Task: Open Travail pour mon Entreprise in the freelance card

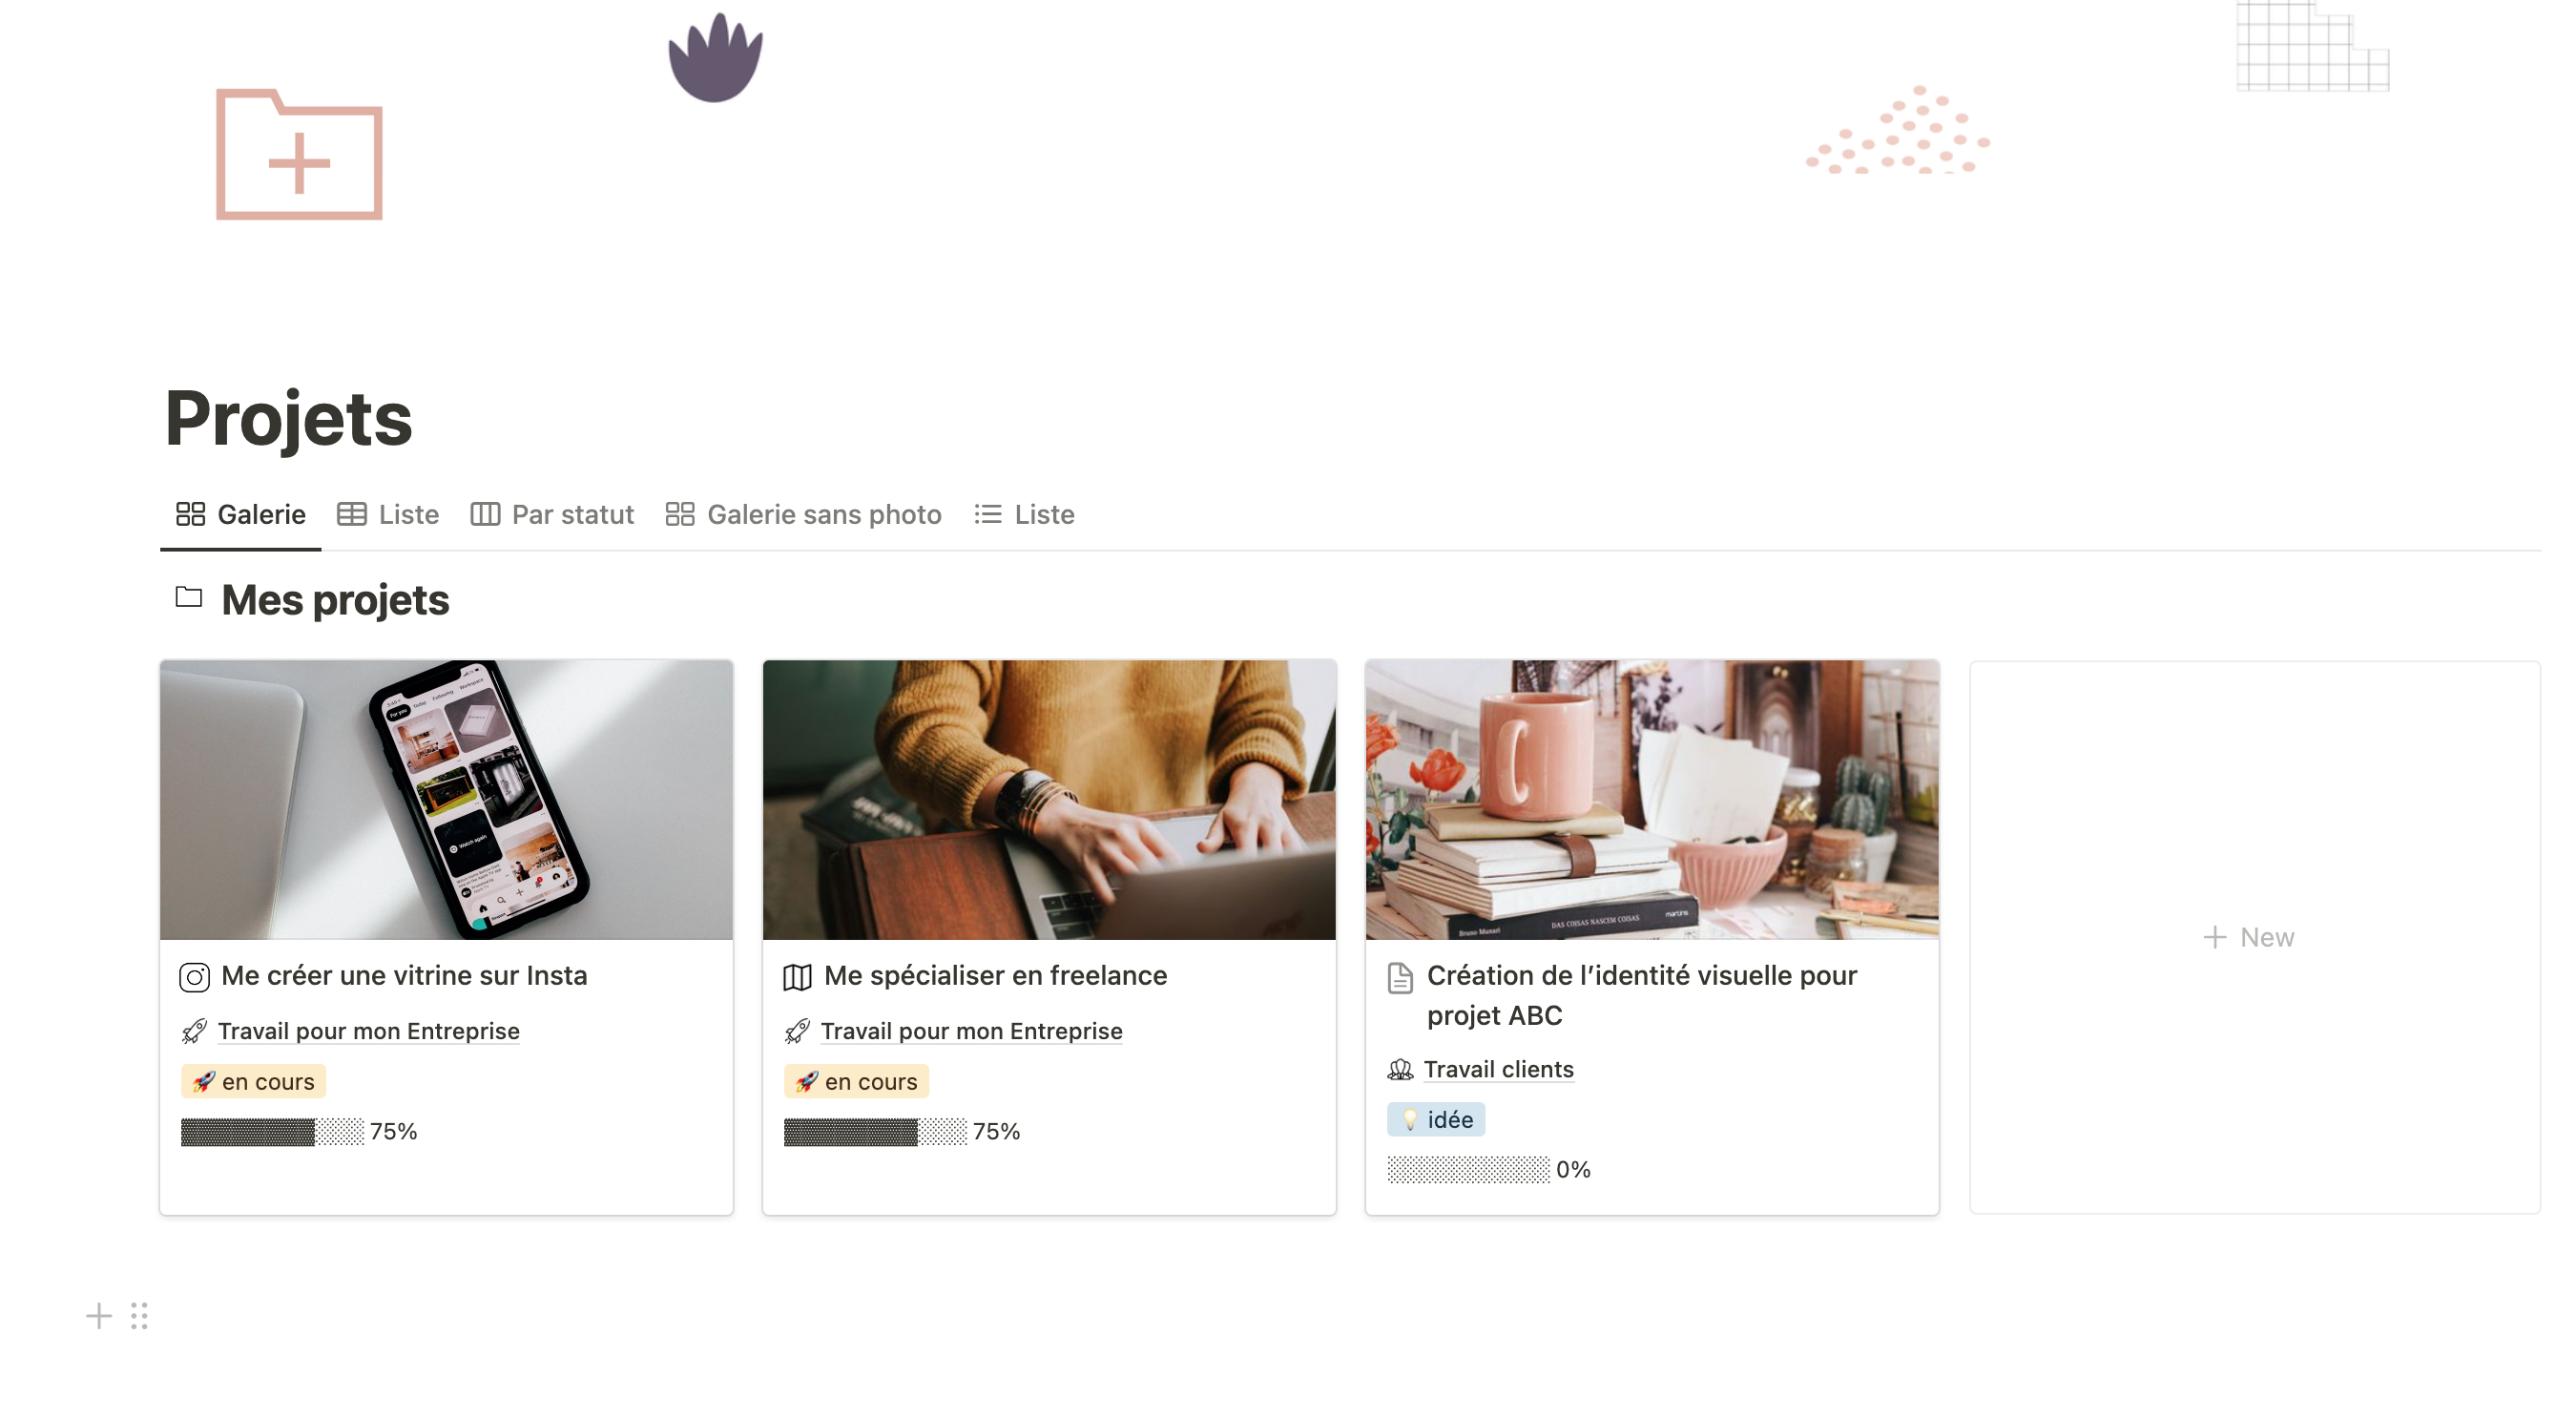Action: 971,1031
